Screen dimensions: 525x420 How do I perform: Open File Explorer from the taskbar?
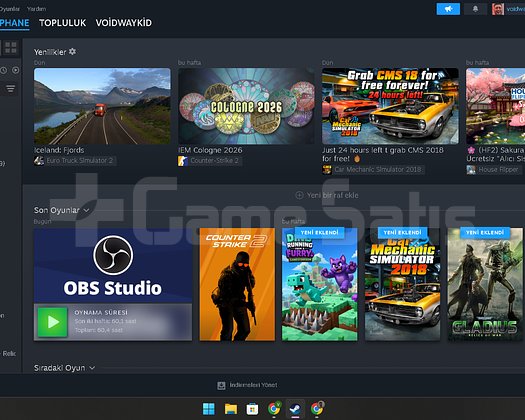[231, 409]
